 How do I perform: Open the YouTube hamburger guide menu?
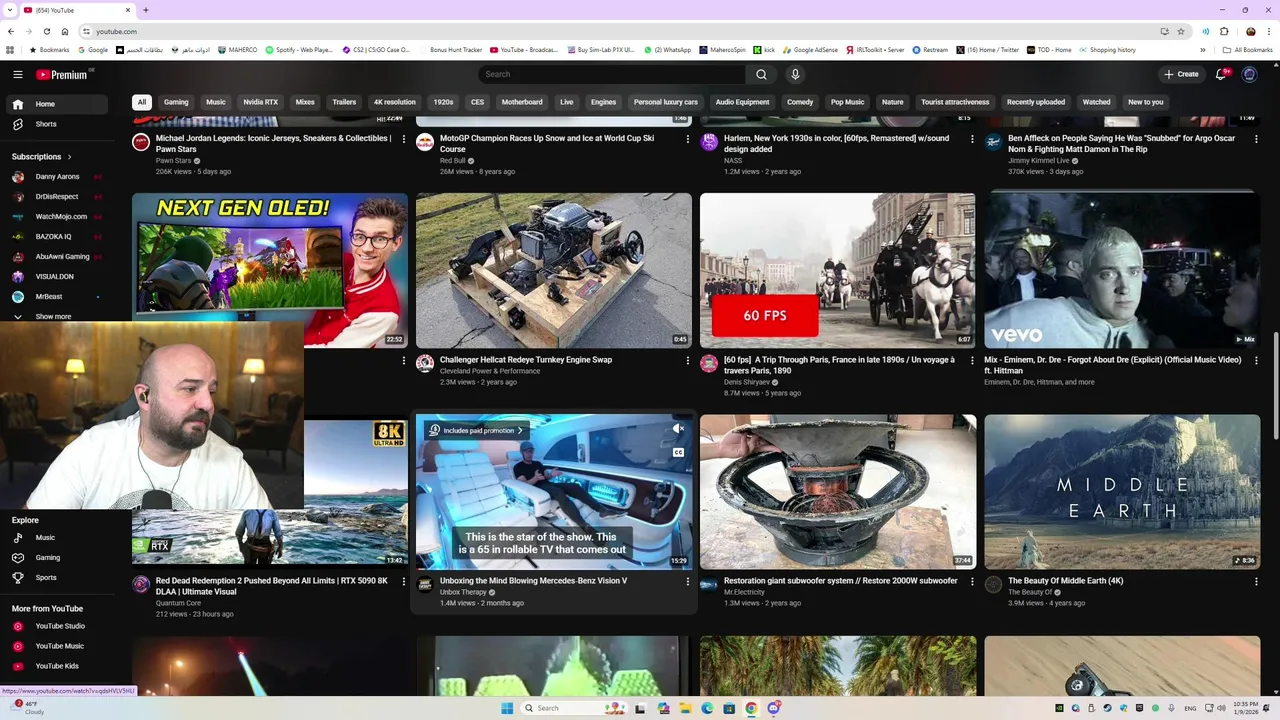coord(18,74)
